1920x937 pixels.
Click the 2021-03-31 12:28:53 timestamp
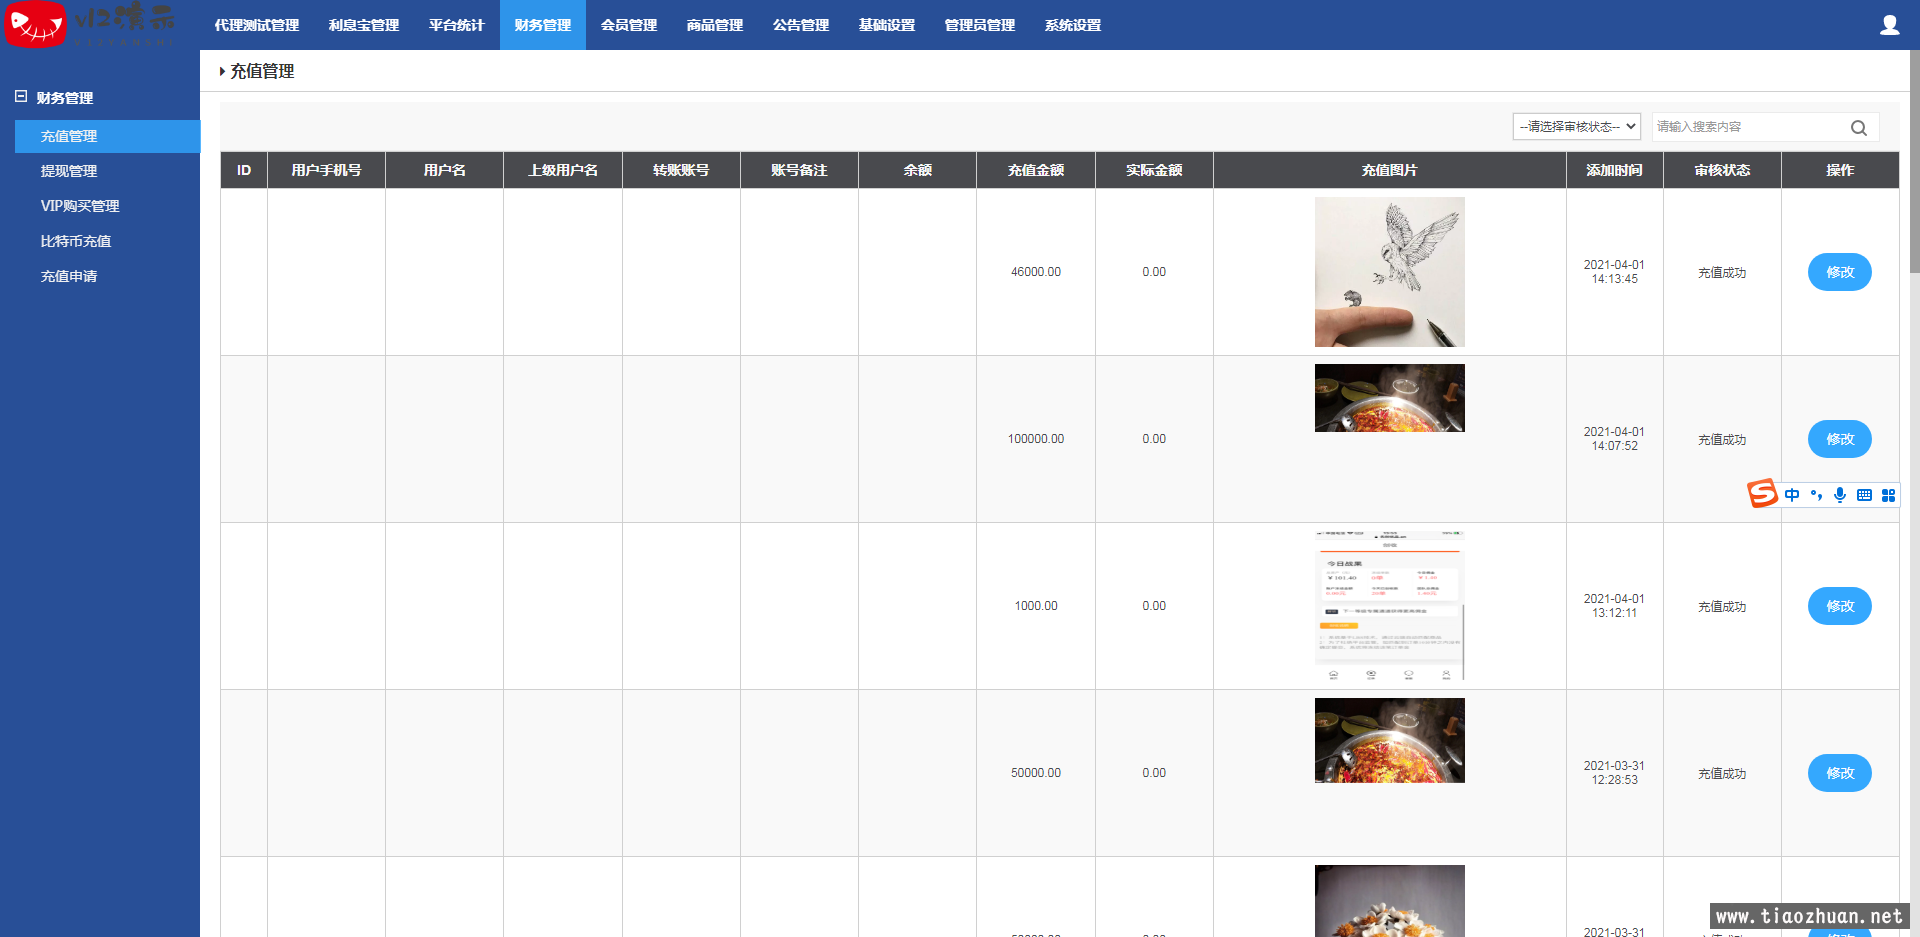point(1614,773)
